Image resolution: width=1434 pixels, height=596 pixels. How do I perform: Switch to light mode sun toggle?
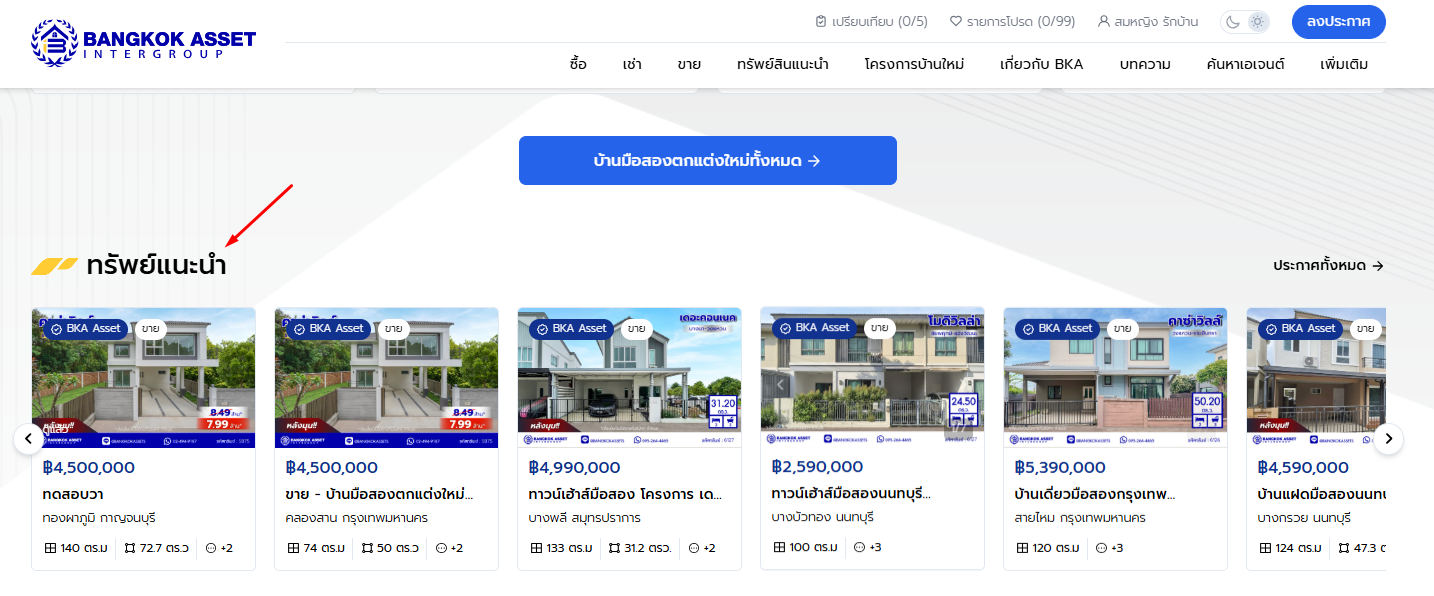pos(1257,22)
